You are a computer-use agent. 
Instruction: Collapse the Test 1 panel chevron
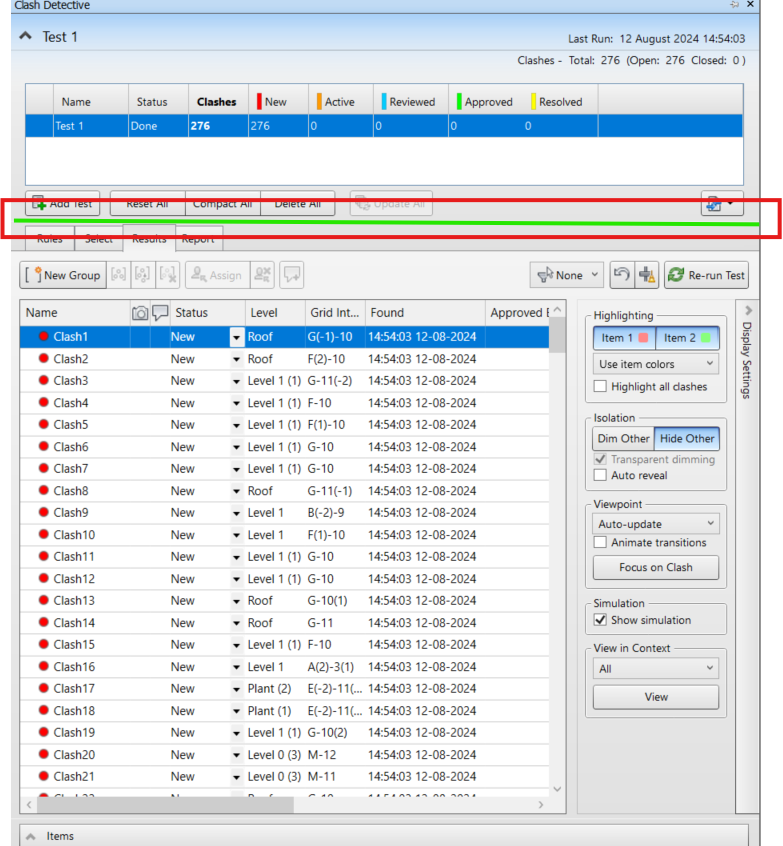[25, 36]
